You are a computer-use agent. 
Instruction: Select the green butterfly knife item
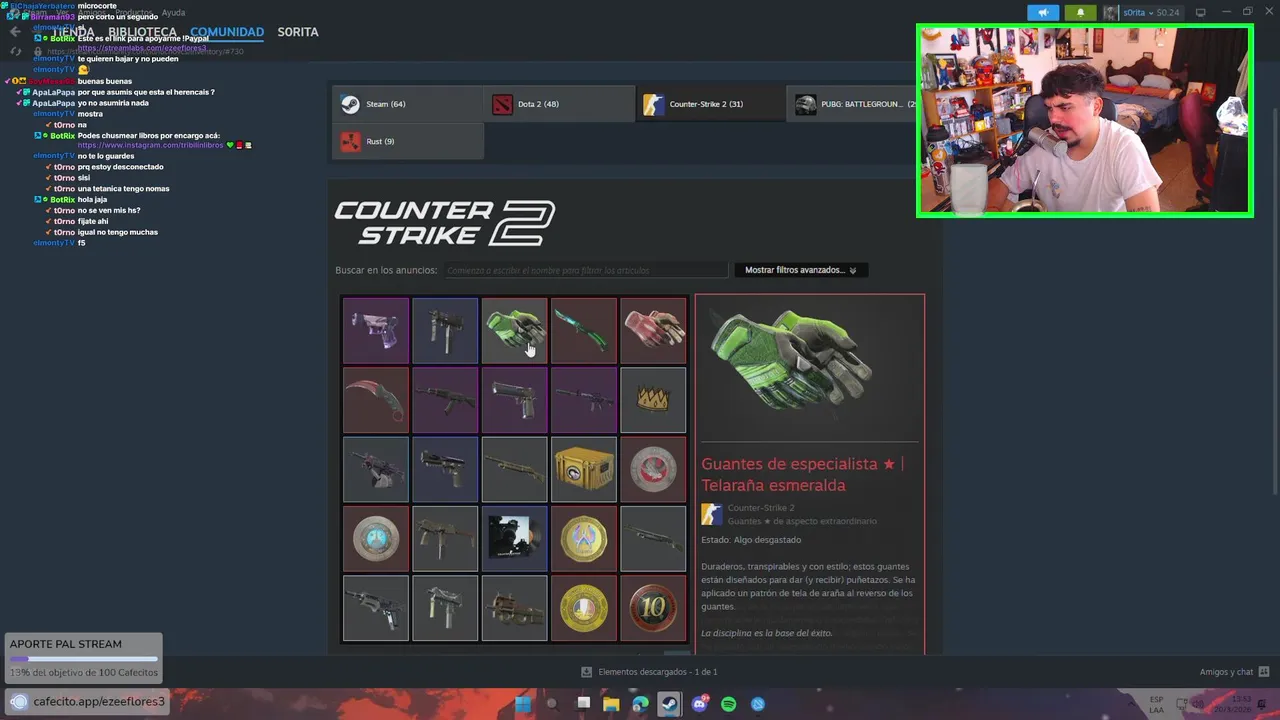[x=584, y=330]
